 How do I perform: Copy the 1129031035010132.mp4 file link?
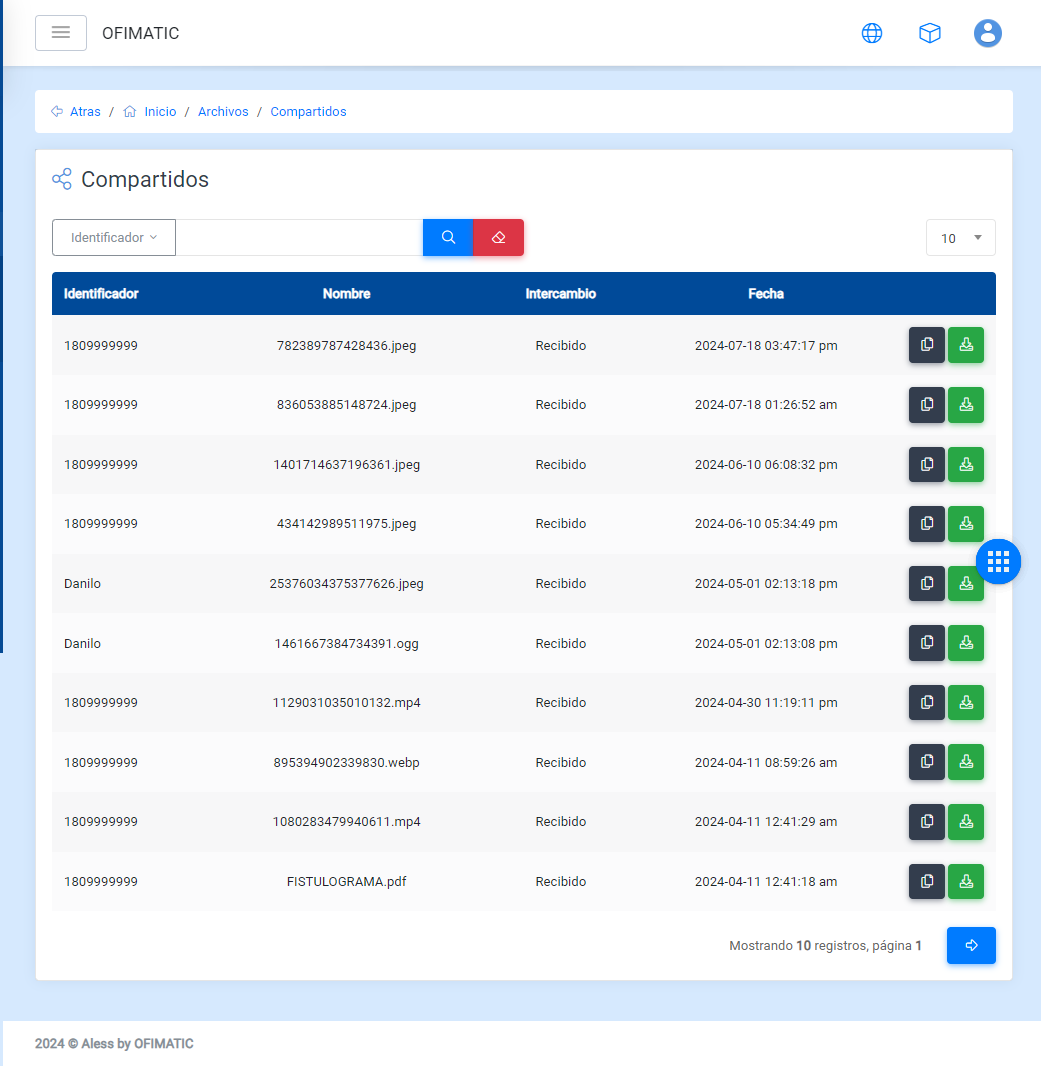(926, 703)
